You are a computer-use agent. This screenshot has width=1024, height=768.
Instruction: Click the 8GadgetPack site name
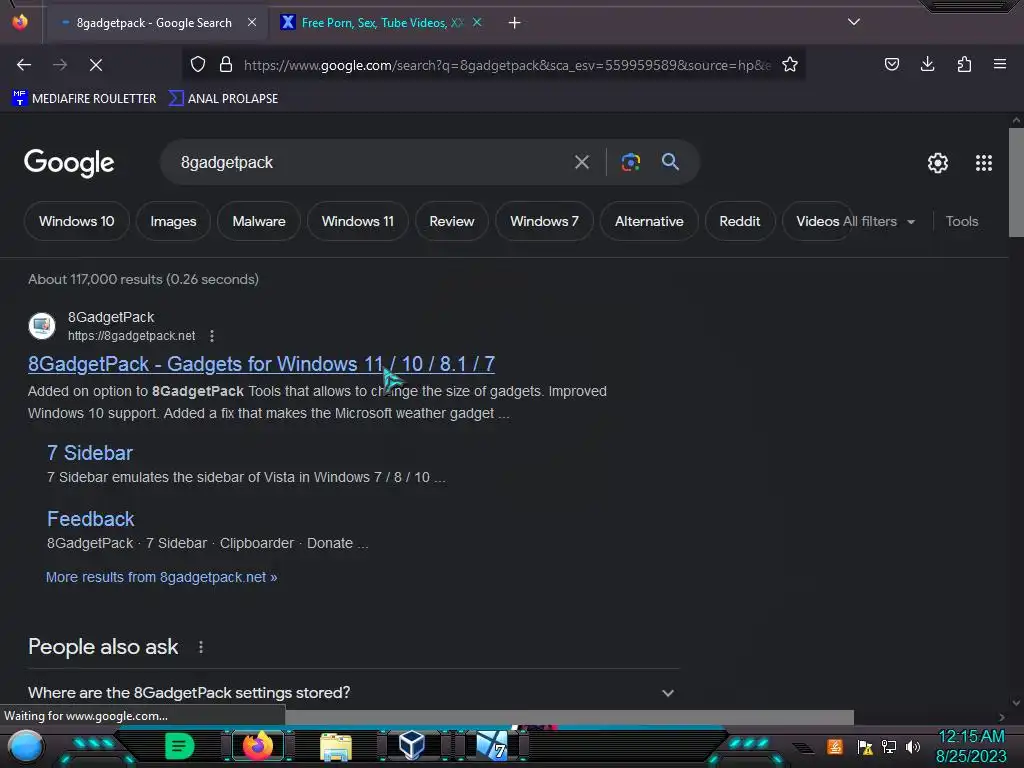point(111,317)
